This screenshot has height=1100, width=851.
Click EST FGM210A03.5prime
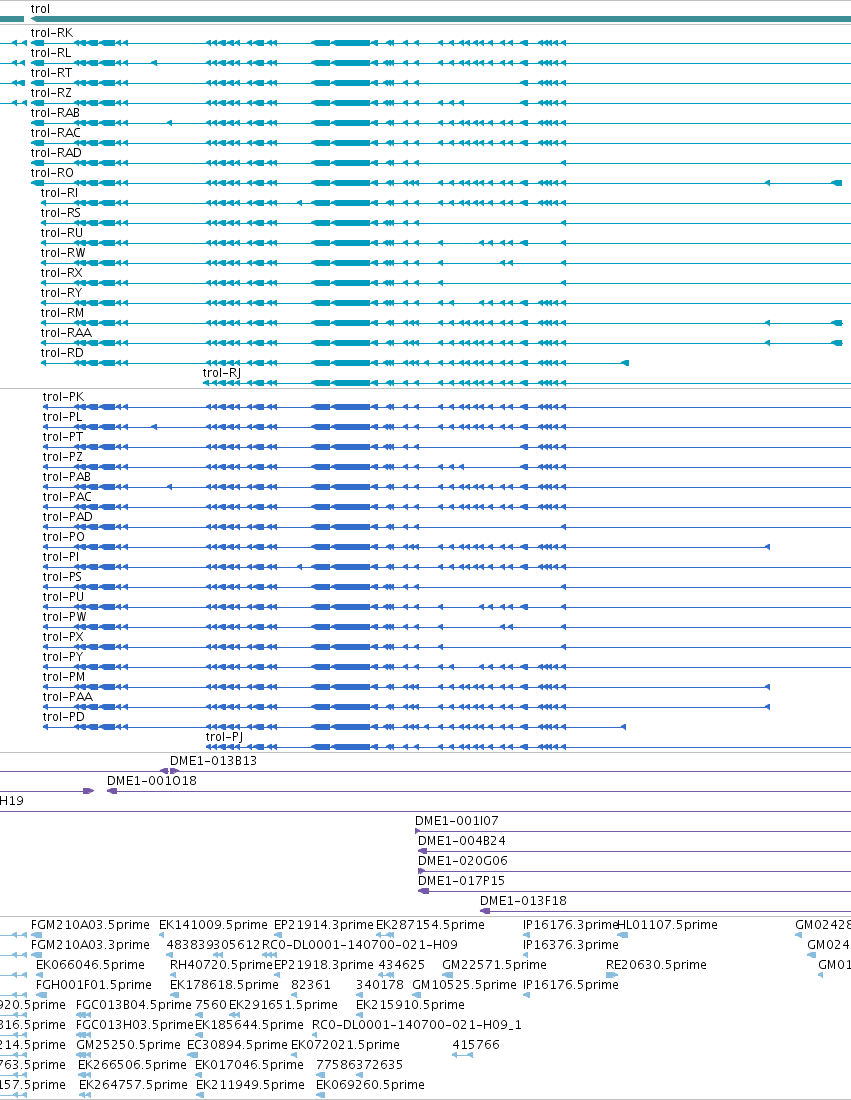[91, 925]
